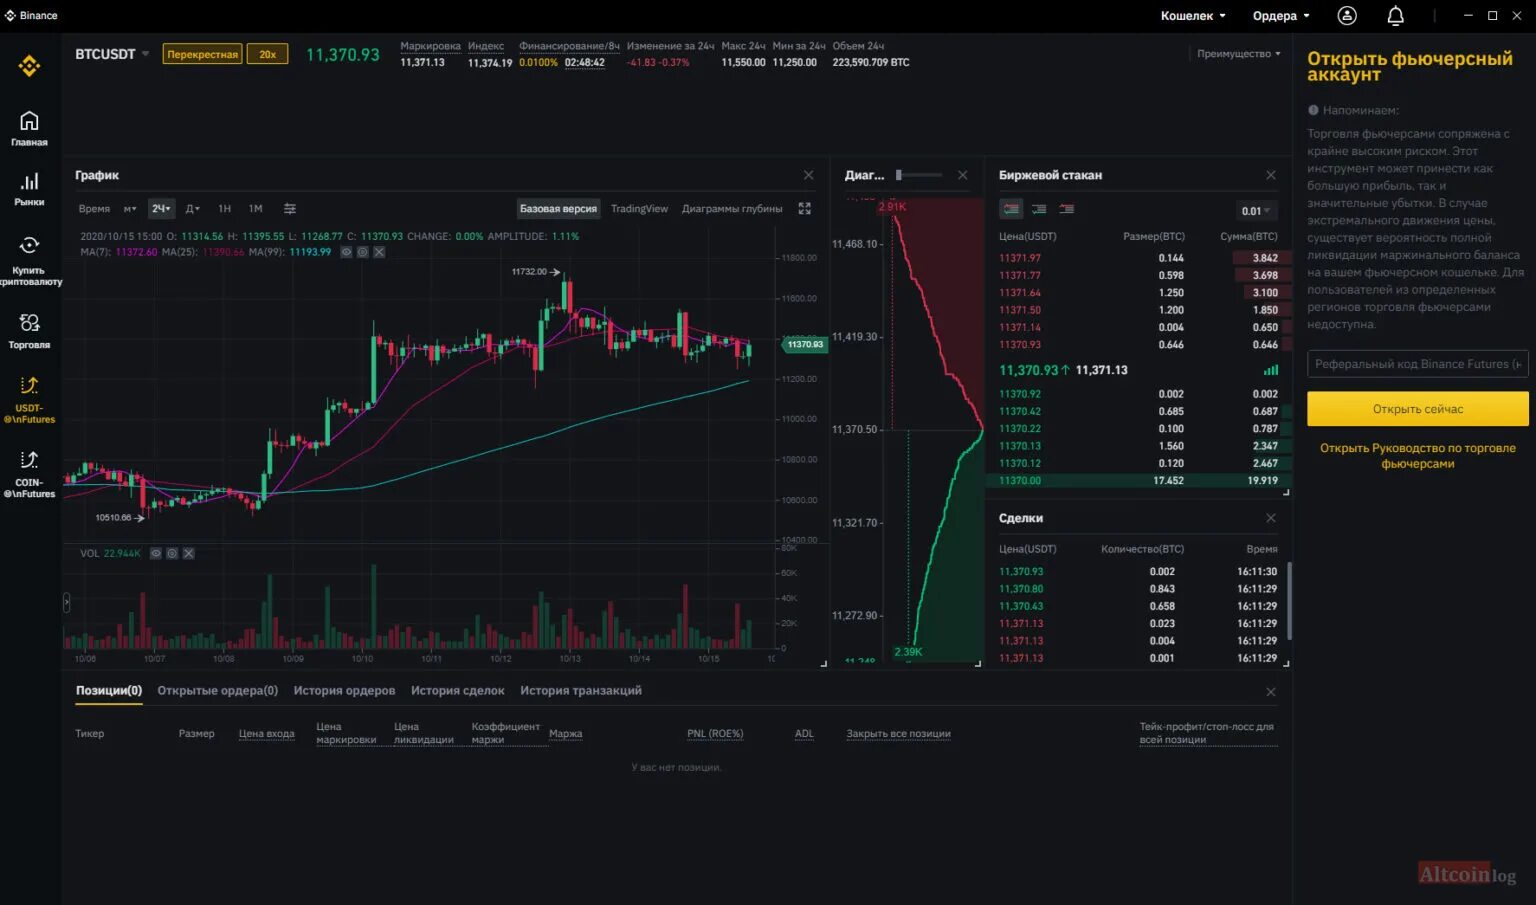Close the positions bottom panel
1536x905 pixels.
tap(1270, 692)
